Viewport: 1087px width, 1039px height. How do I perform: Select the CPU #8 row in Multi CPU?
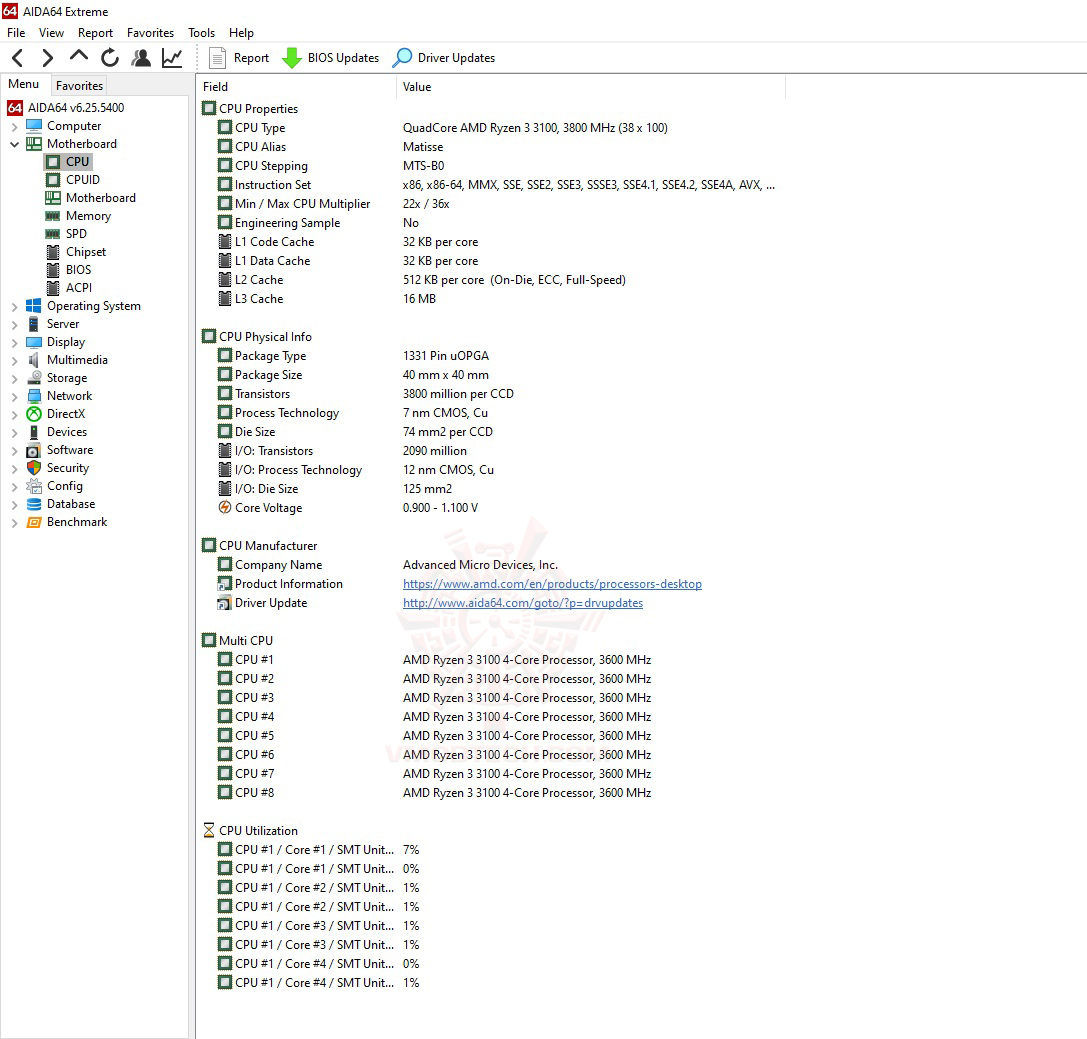pos(492,793)
